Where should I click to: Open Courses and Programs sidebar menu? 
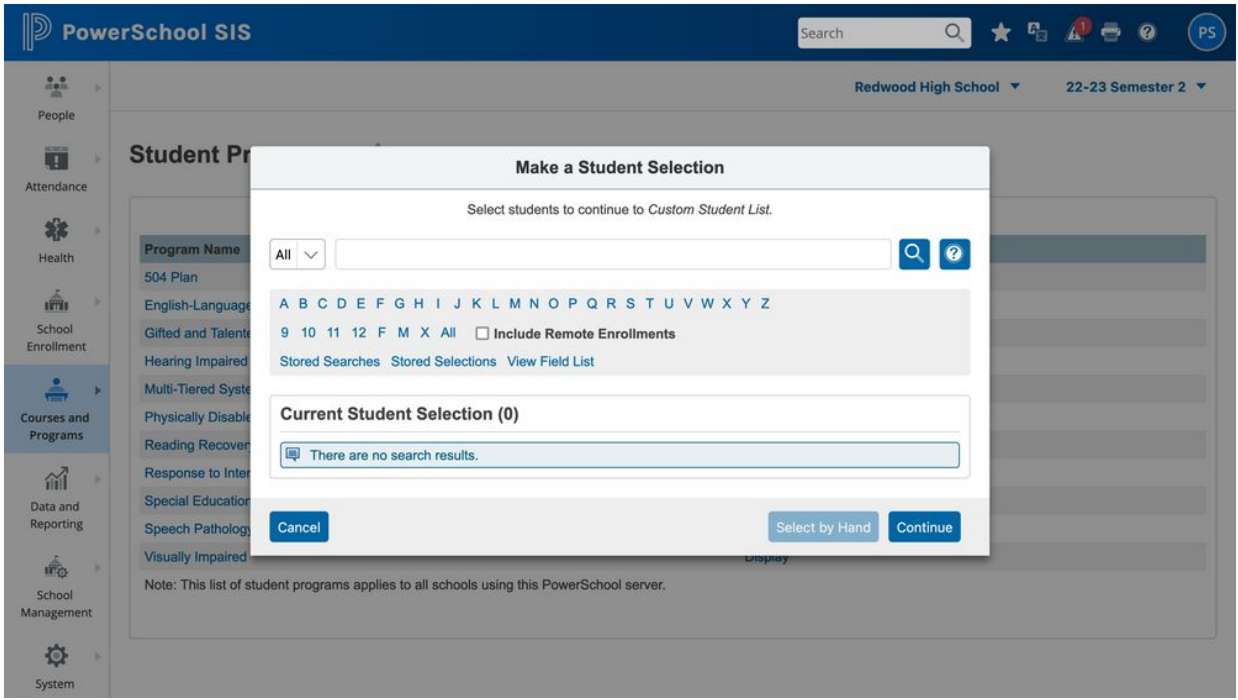54,410
